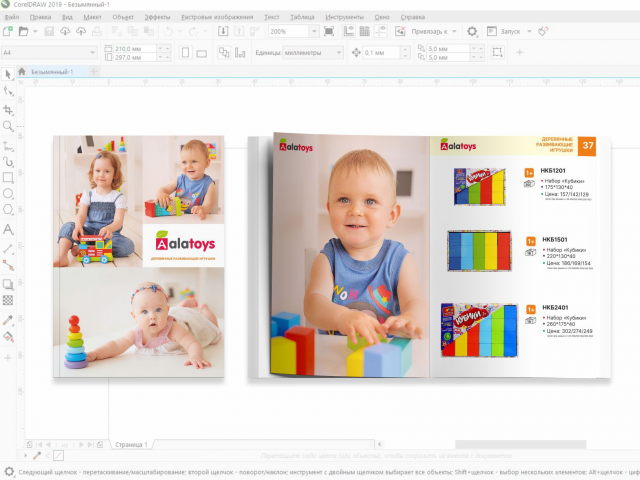Select the Artistic Media tool

coord(8,162)
